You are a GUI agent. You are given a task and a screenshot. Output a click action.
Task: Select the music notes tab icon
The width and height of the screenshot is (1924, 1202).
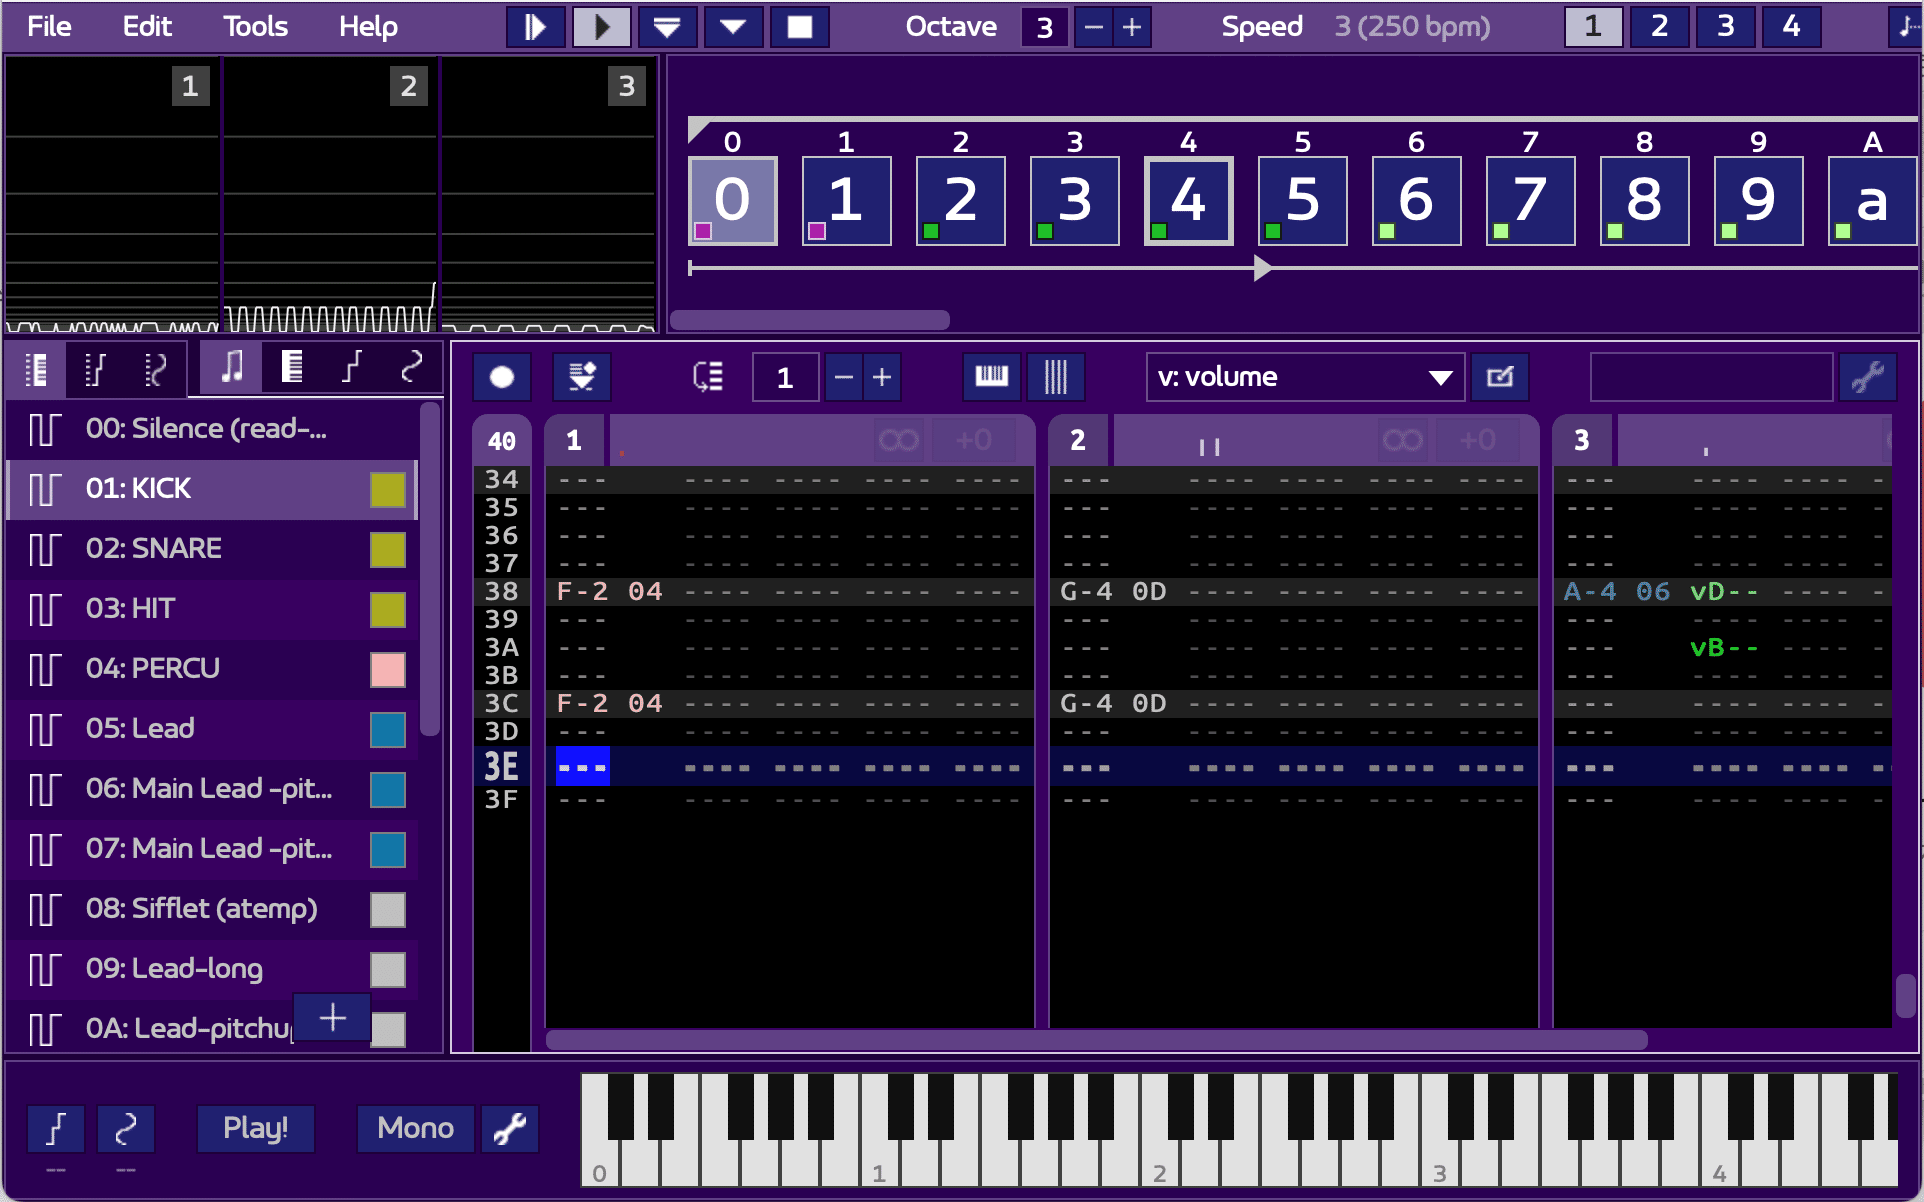[231, 368]
